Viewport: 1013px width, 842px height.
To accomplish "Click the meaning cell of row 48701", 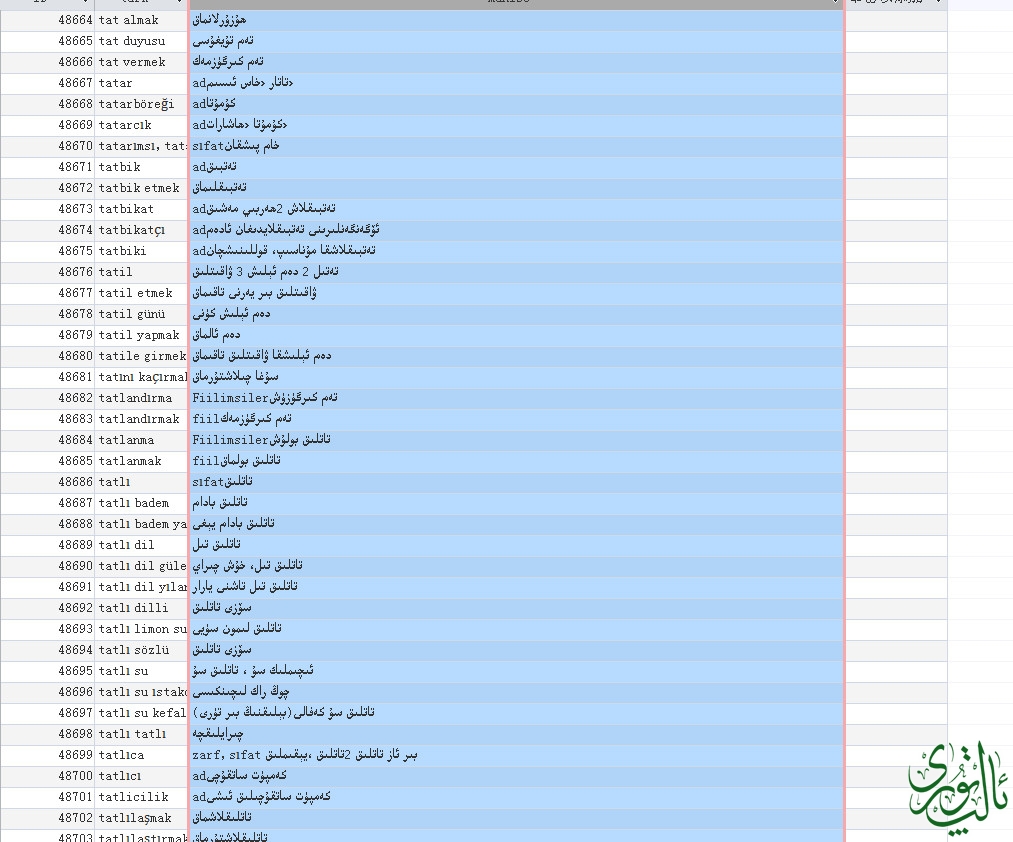I will pos(516,797).
